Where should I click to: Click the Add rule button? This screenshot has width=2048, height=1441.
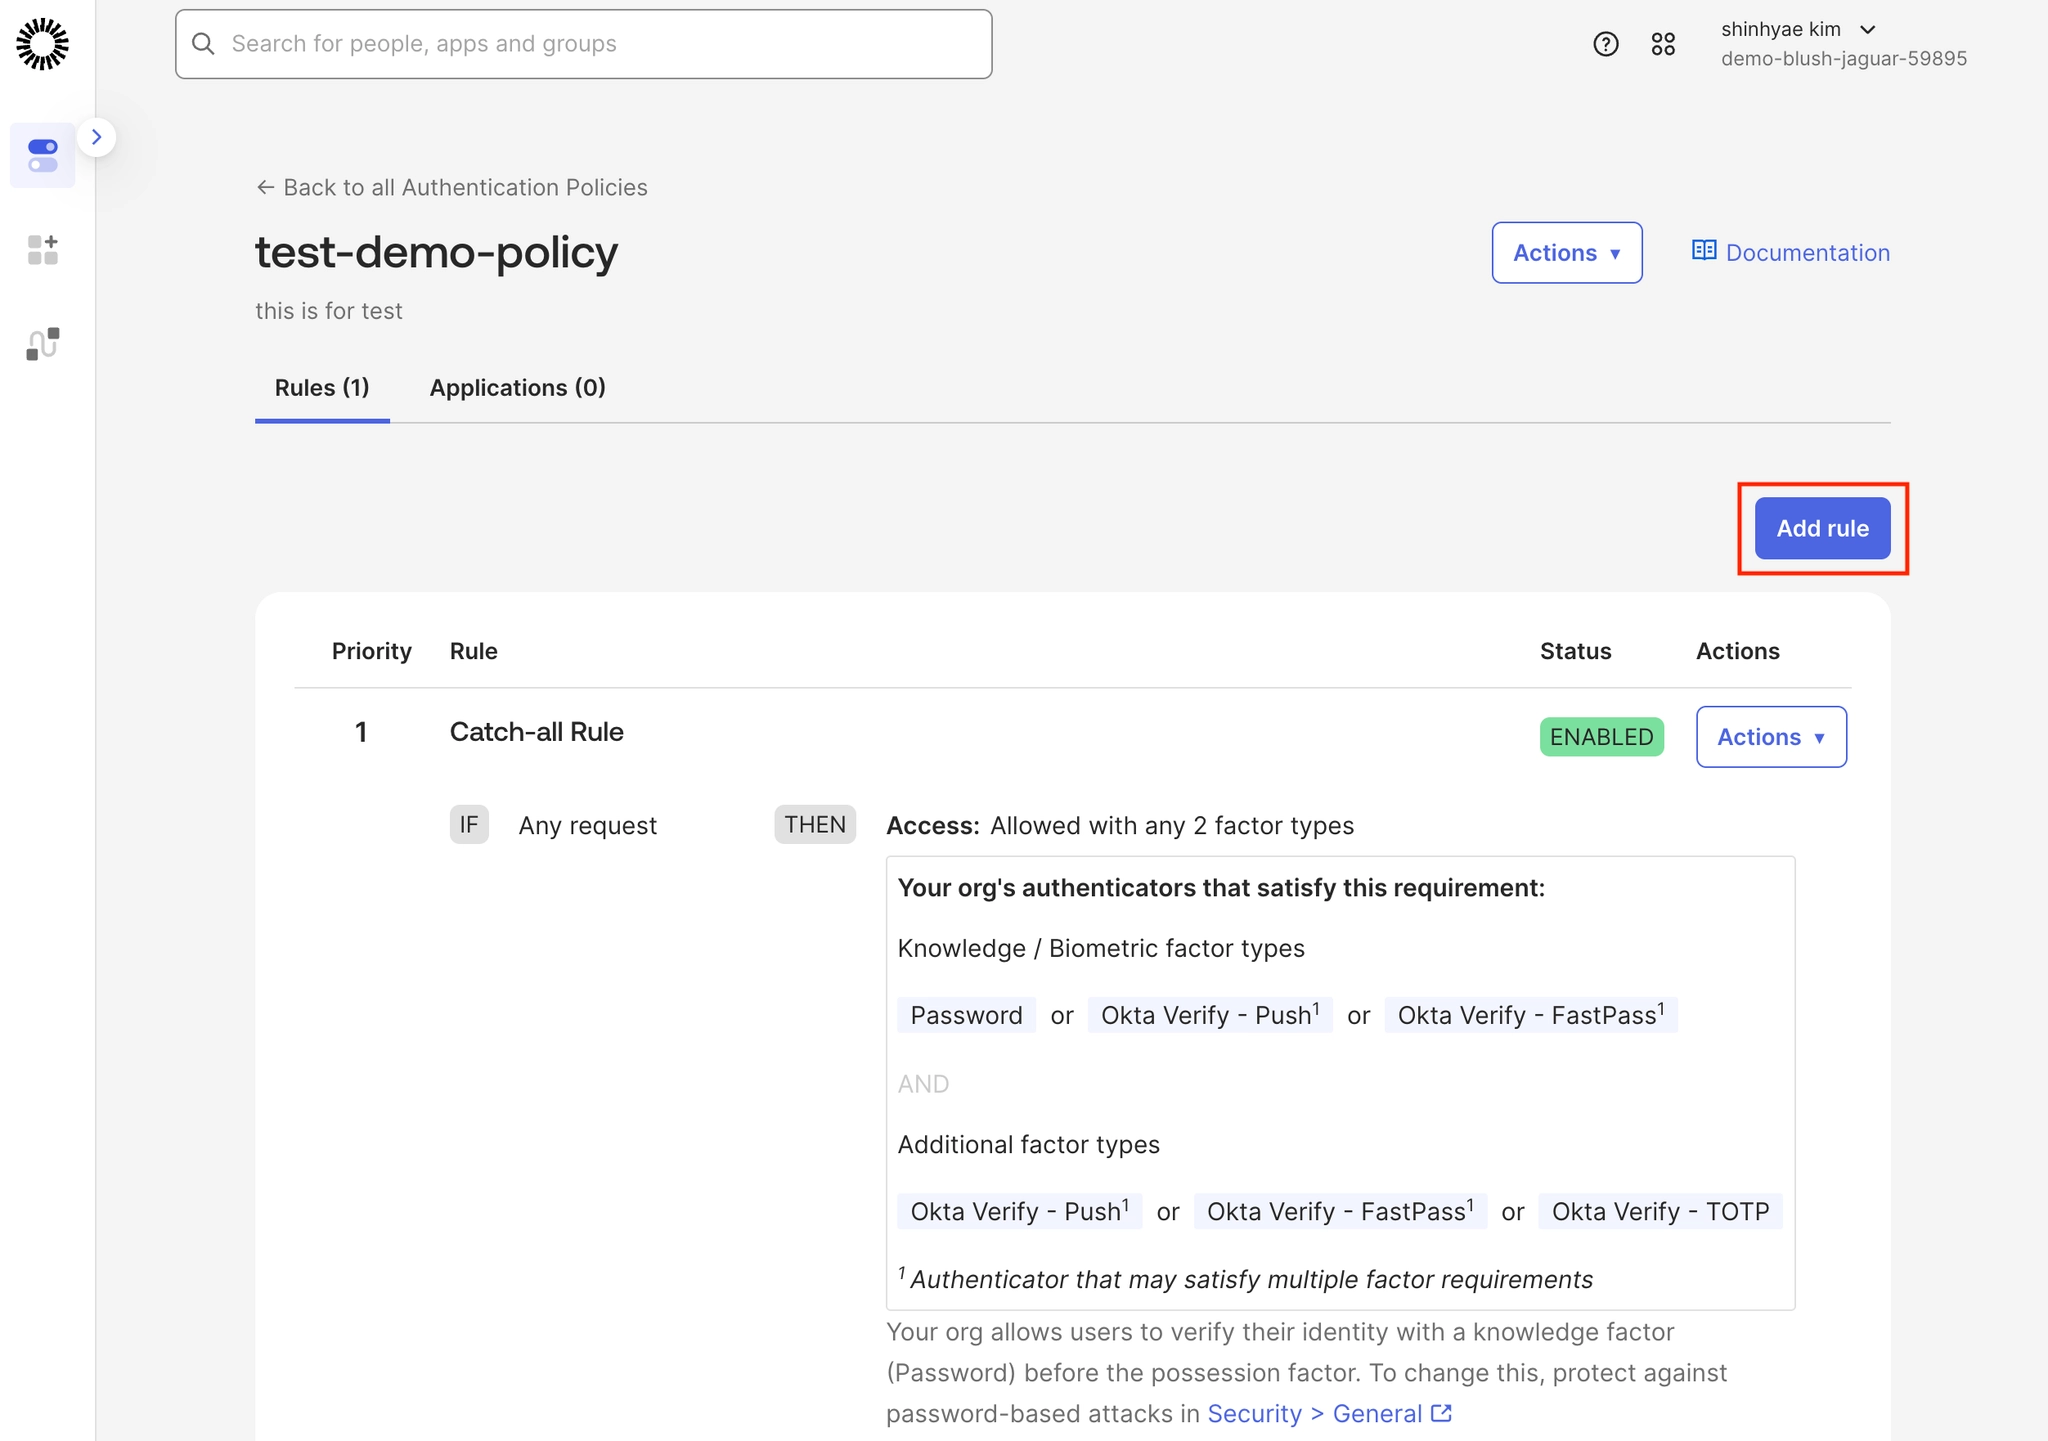[x=1821, y=528]
